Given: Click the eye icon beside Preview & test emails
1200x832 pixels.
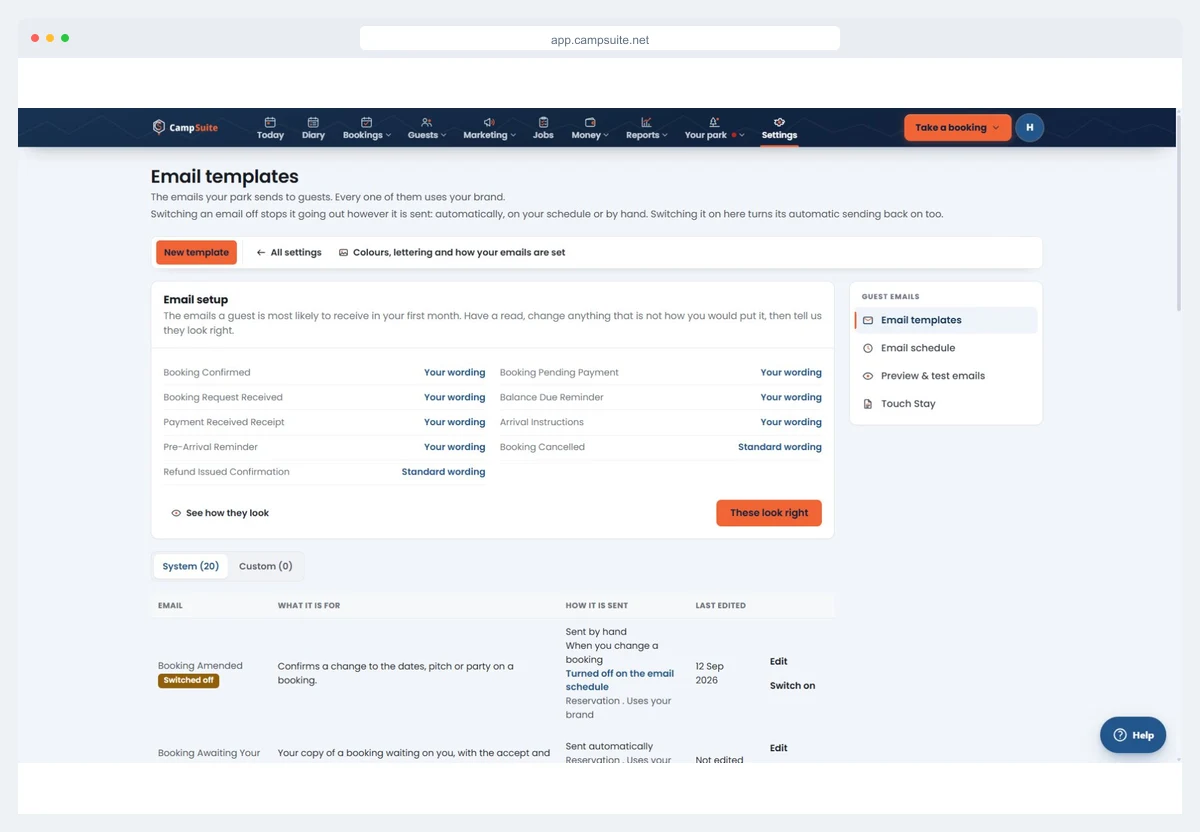Looking at the screenshot, I should coord(868,376).
